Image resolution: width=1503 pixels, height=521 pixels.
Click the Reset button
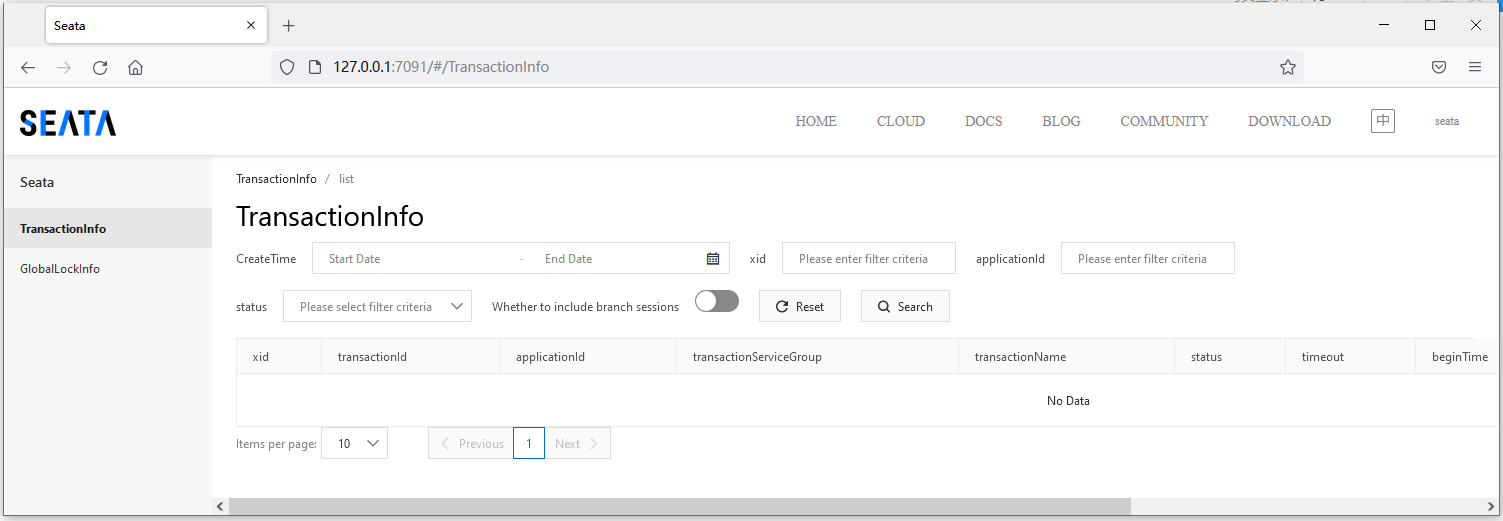pyautogui.click(x=800, y=306)
